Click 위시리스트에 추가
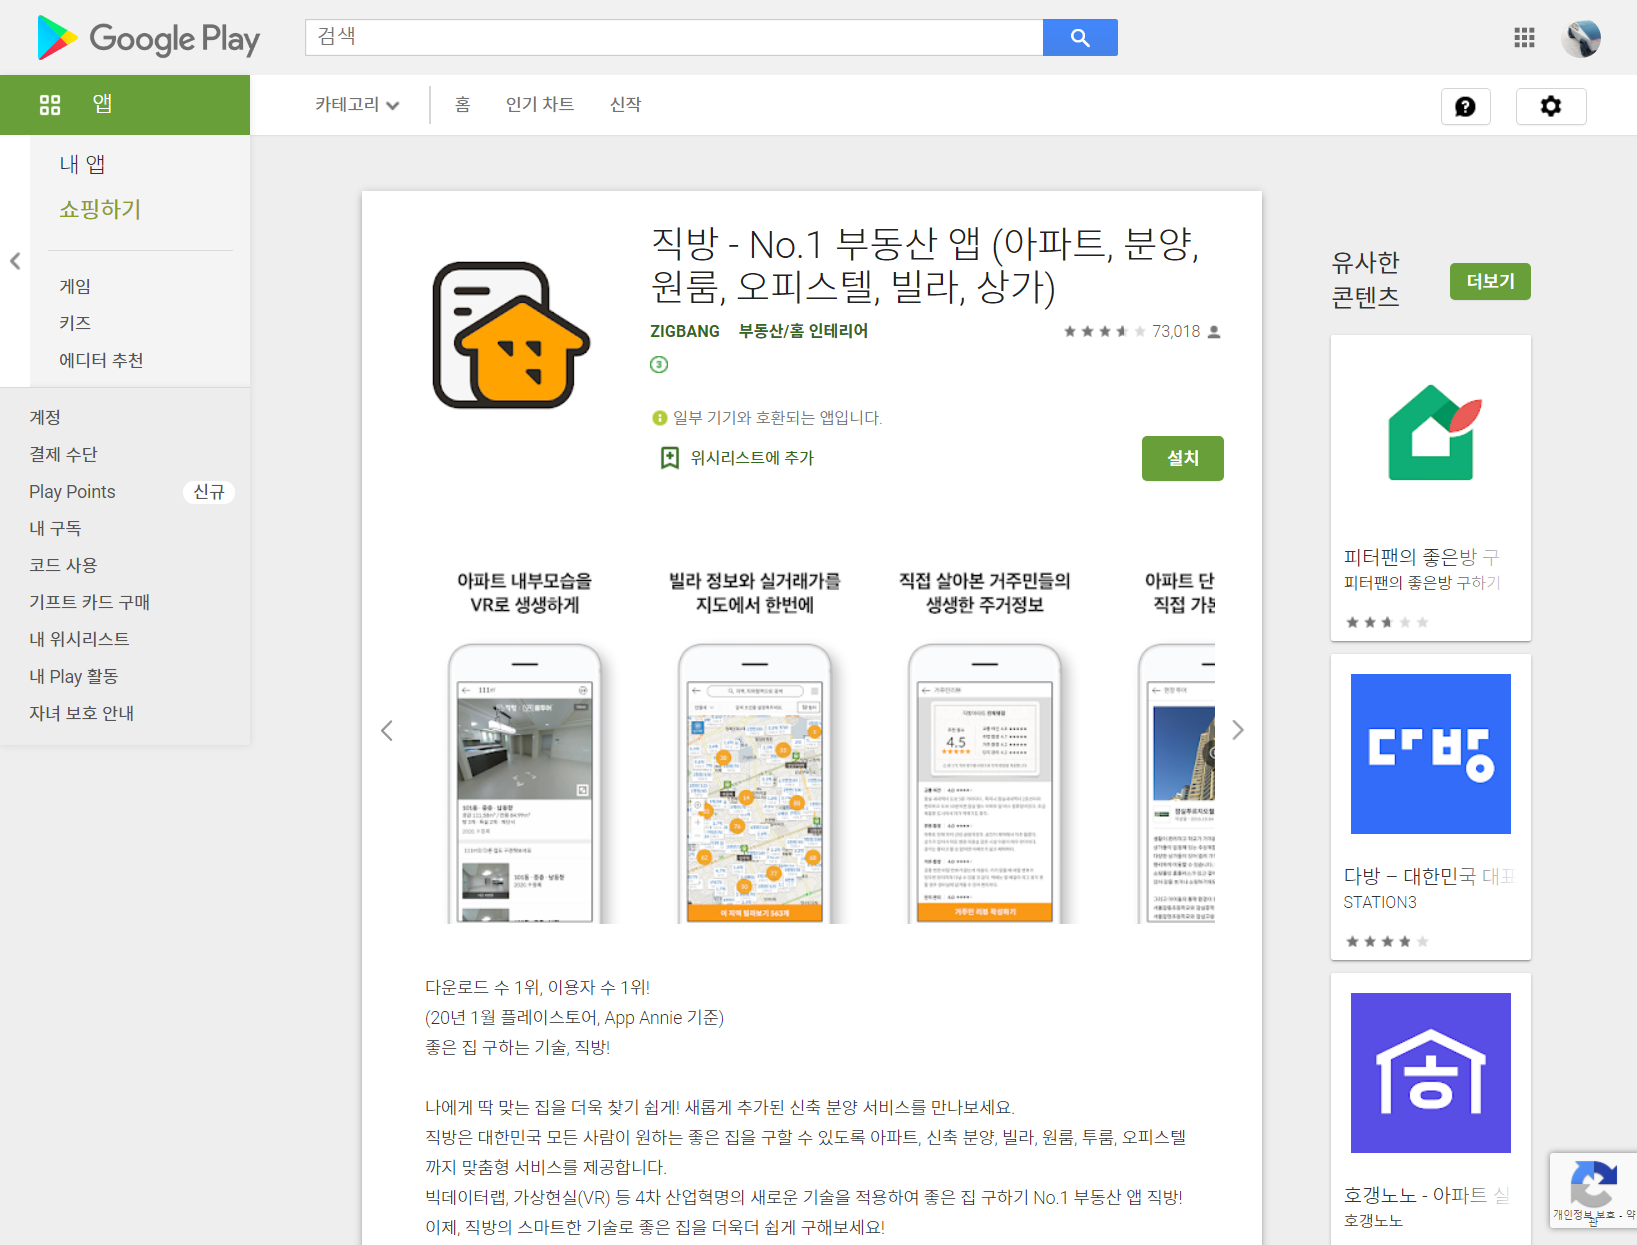The width and height of the screenshot is (1637, 1245). point(752,458)
